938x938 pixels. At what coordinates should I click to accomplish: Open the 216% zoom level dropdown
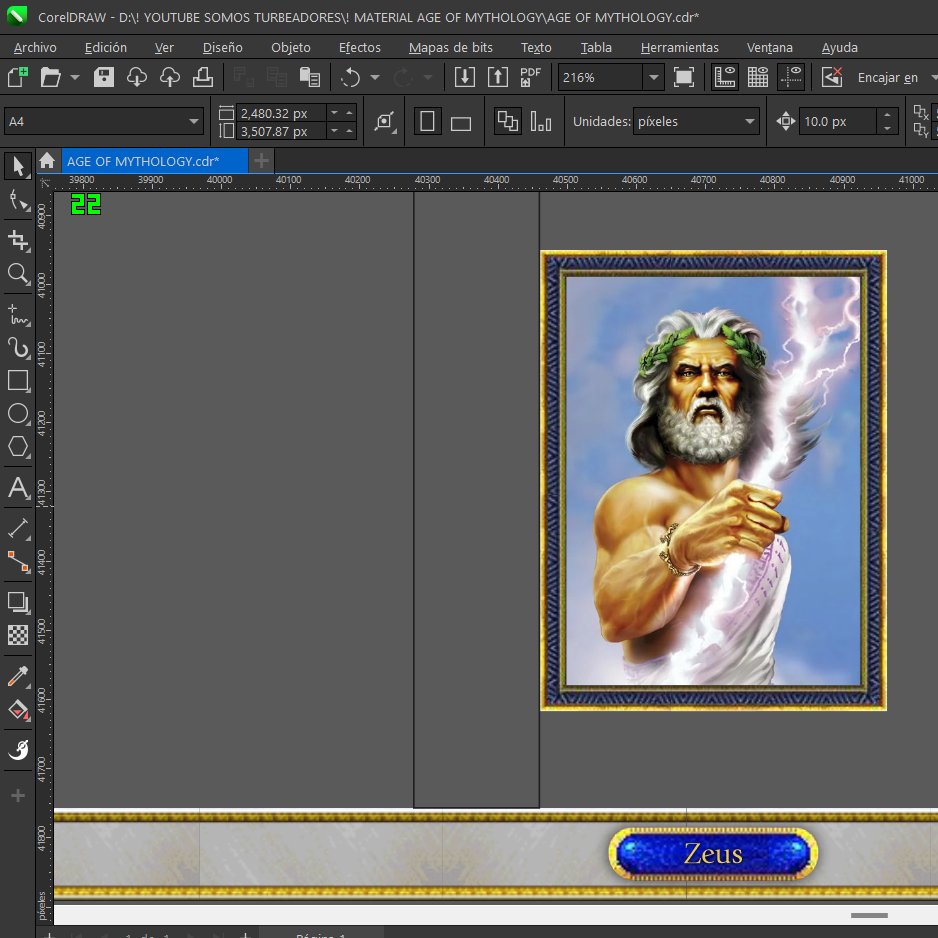coord(654,77)
